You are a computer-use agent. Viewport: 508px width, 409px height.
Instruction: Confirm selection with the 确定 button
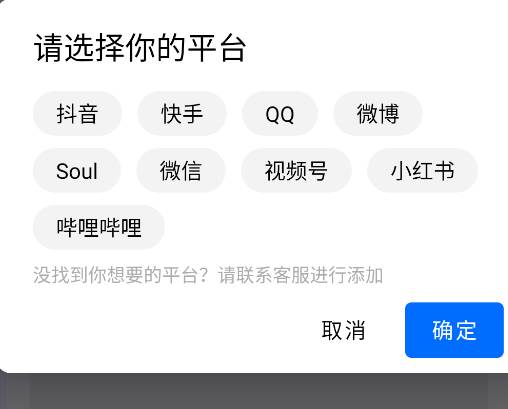click(x=454, y=330)
